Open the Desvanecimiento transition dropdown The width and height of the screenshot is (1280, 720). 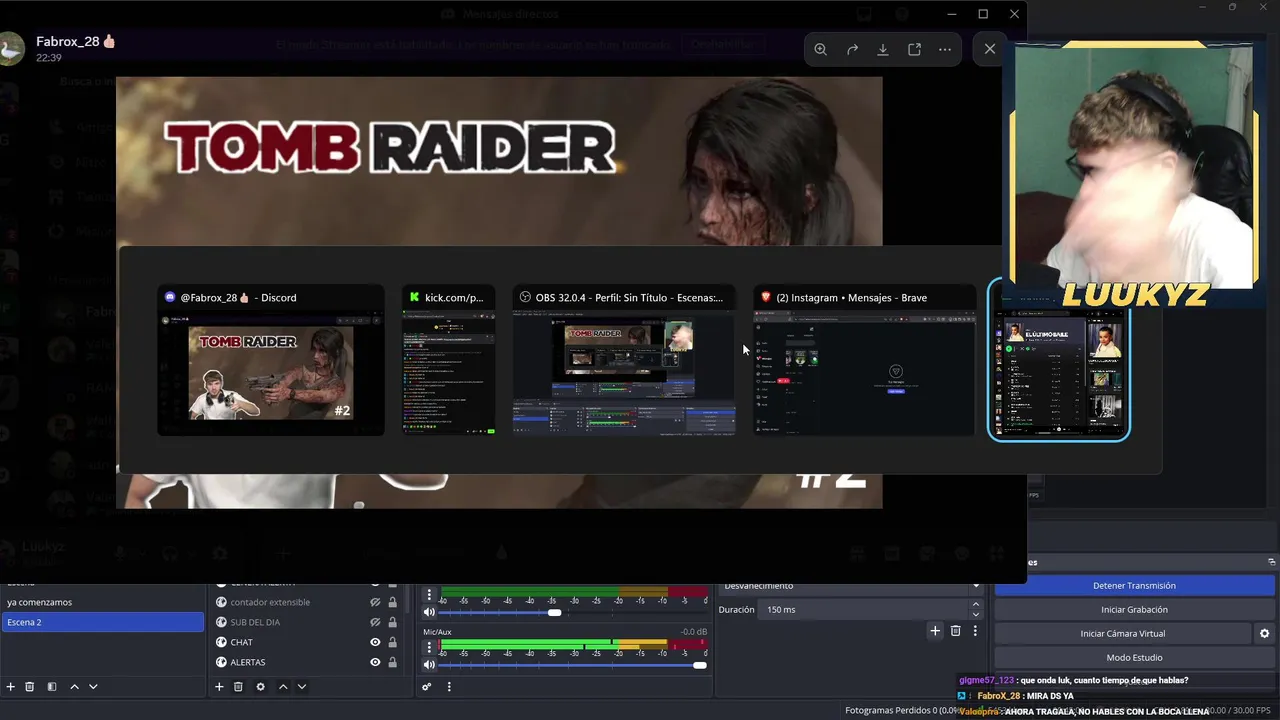coord(850,586)
